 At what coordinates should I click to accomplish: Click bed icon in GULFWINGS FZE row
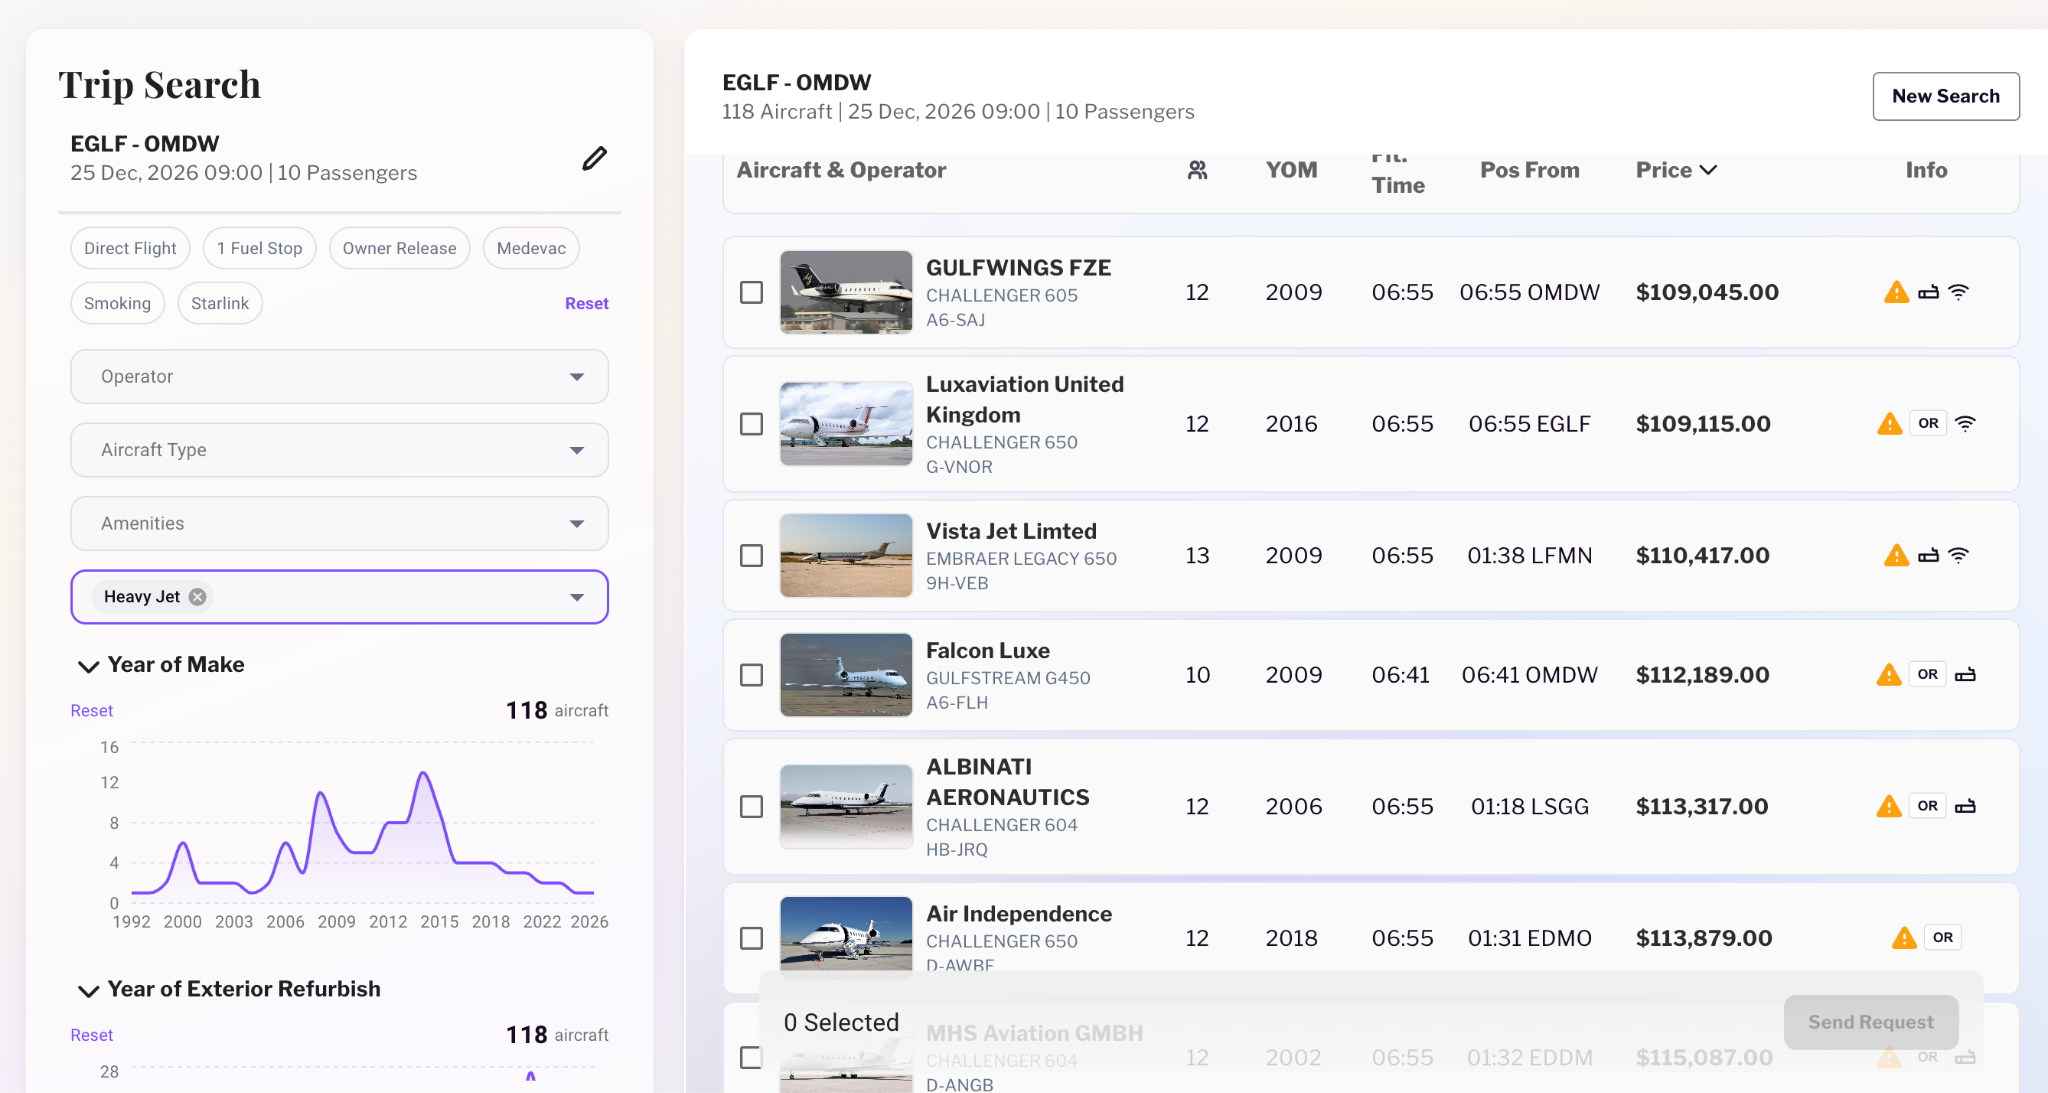1928,292
